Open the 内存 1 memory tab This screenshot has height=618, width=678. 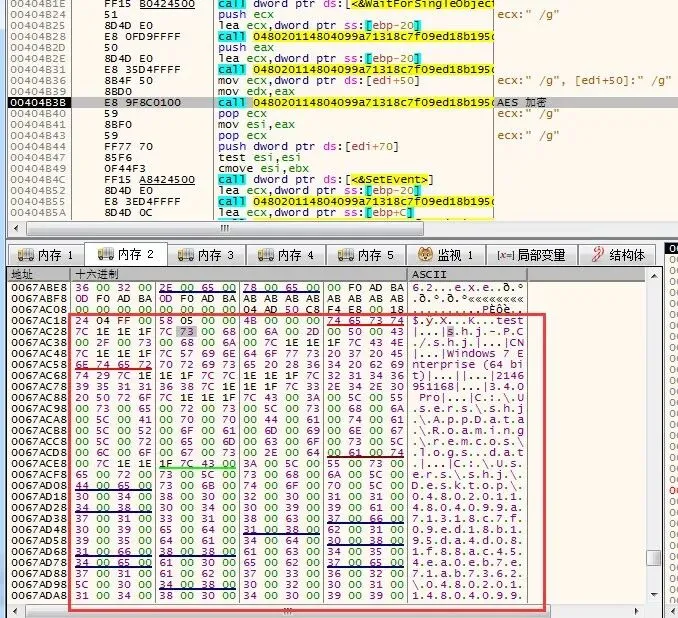click(x=46, y=255)
